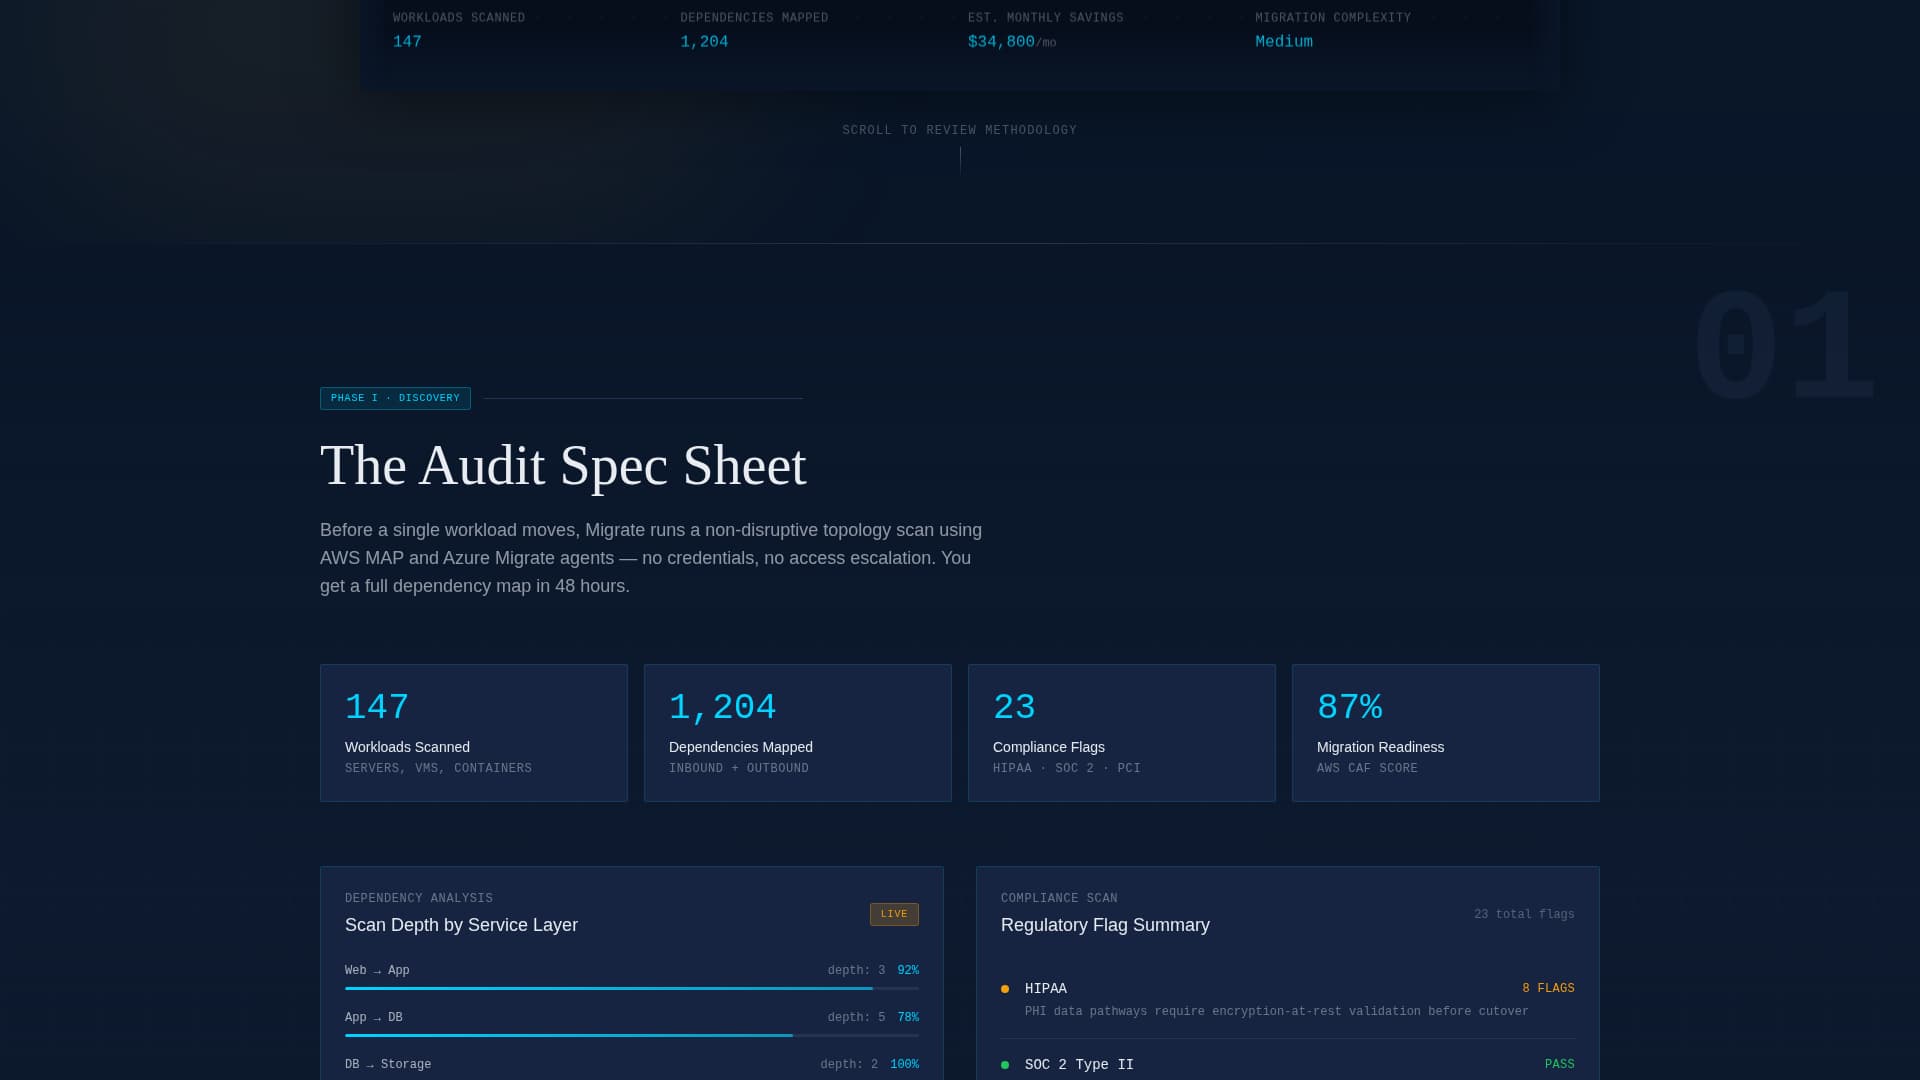1920x1080 pixels.
Task: Select the 23 Compliance Flags card
Action: [x=1121, y=732]
